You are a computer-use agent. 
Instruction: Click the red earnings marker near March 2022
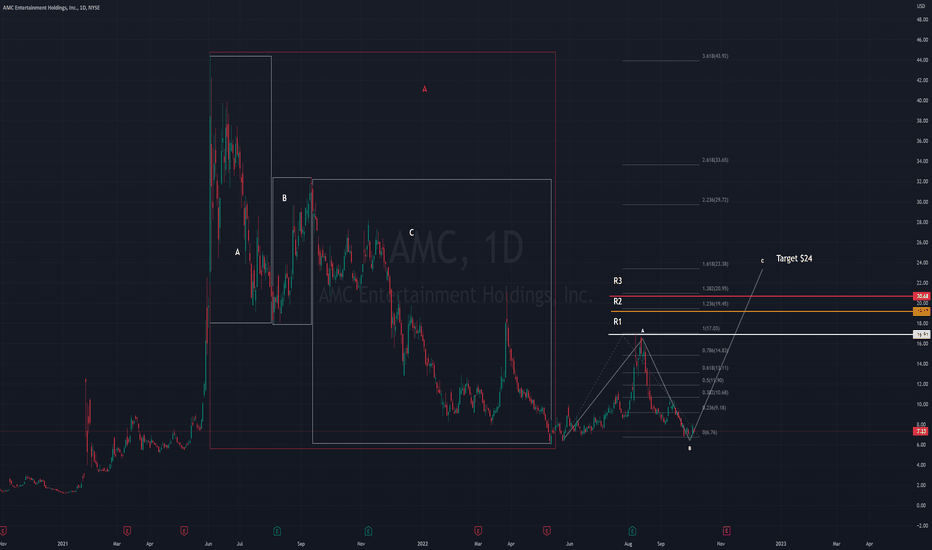point(478,530)
